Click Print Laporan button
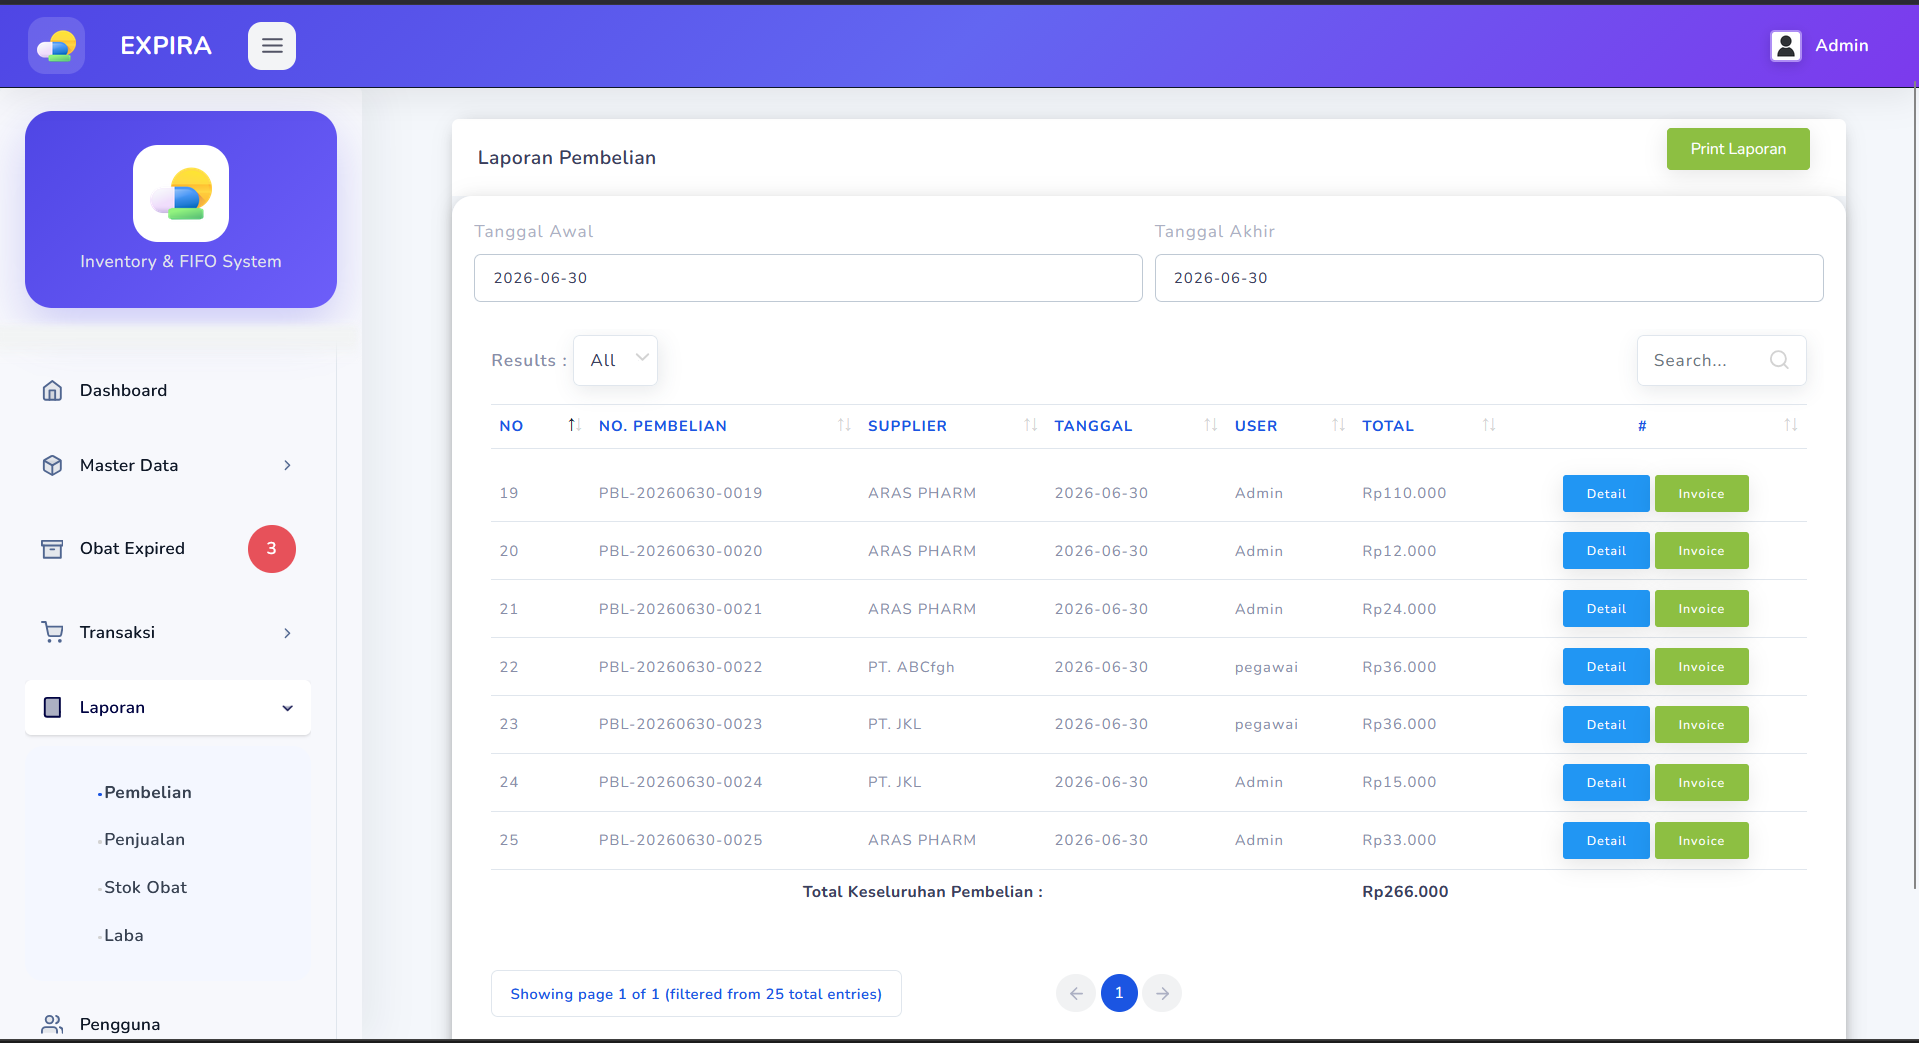Image resolution: width=1919 pixels, height=1043 pixels. (x=1738, y=149)
